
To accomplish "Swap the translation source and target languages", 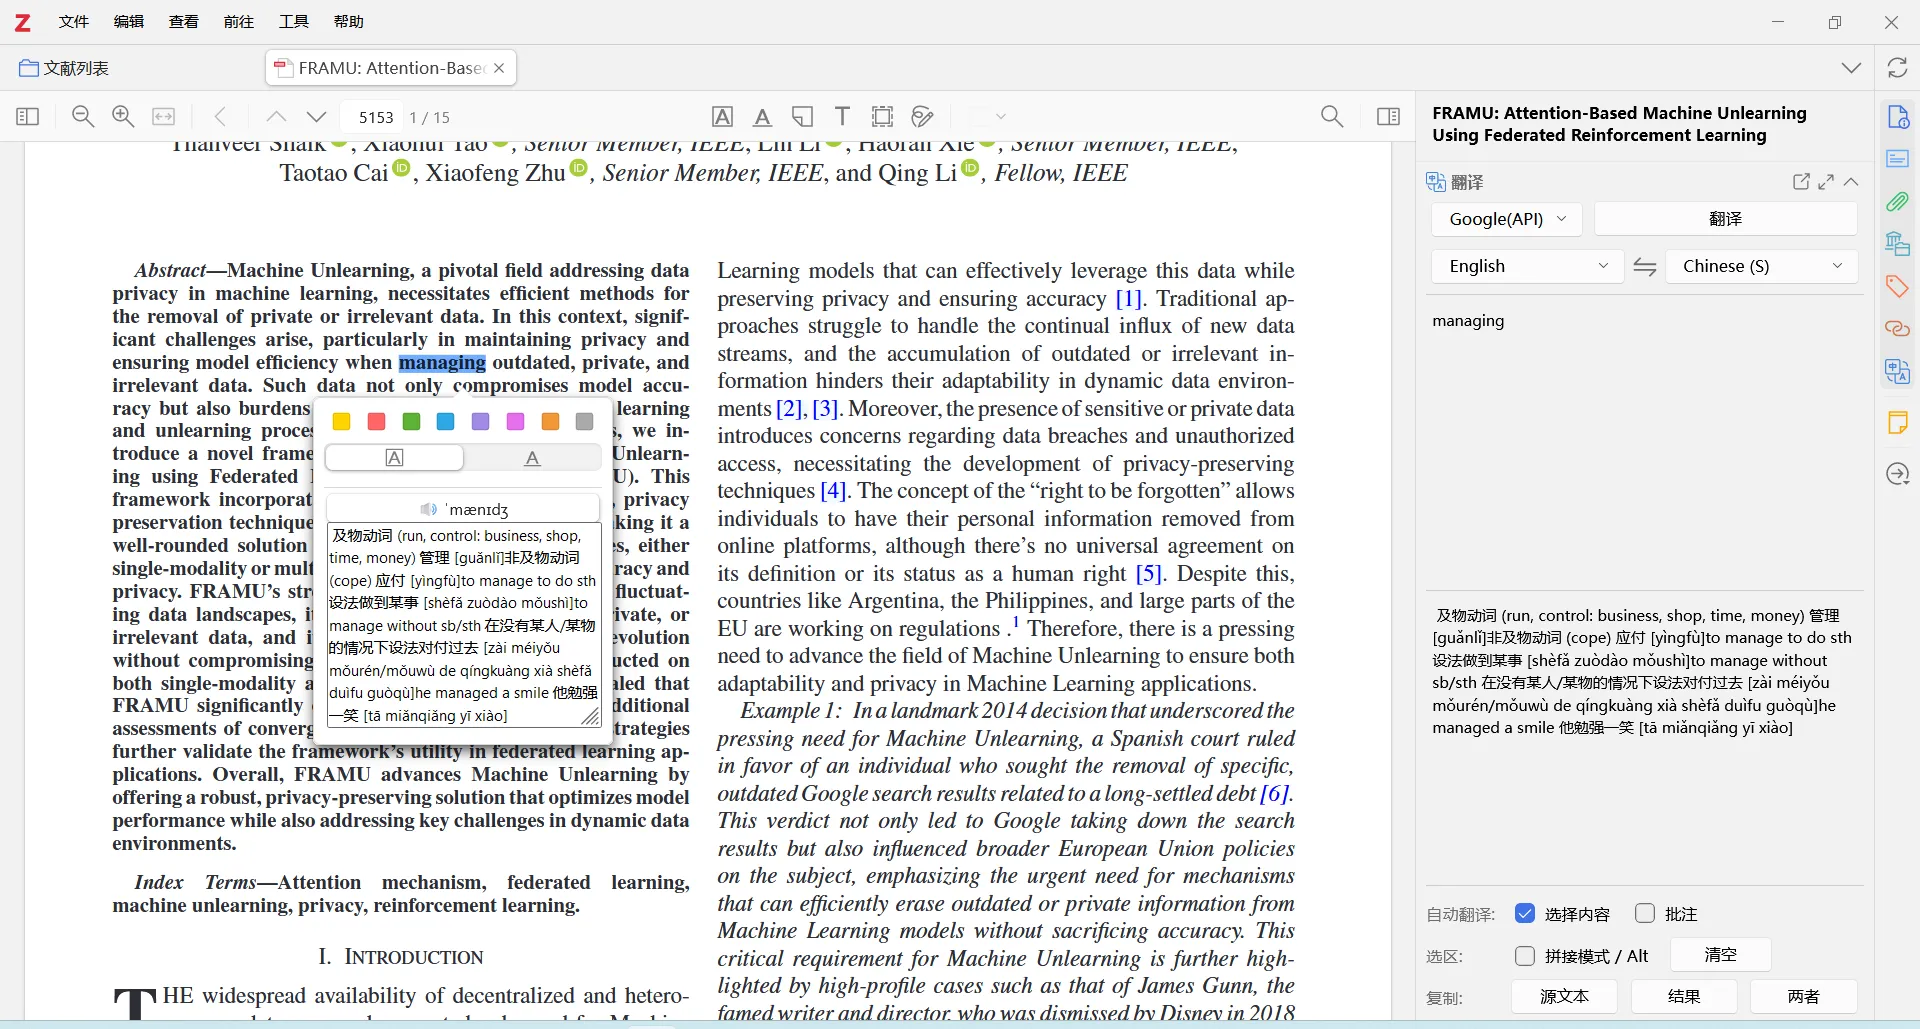I will 1645,267.
